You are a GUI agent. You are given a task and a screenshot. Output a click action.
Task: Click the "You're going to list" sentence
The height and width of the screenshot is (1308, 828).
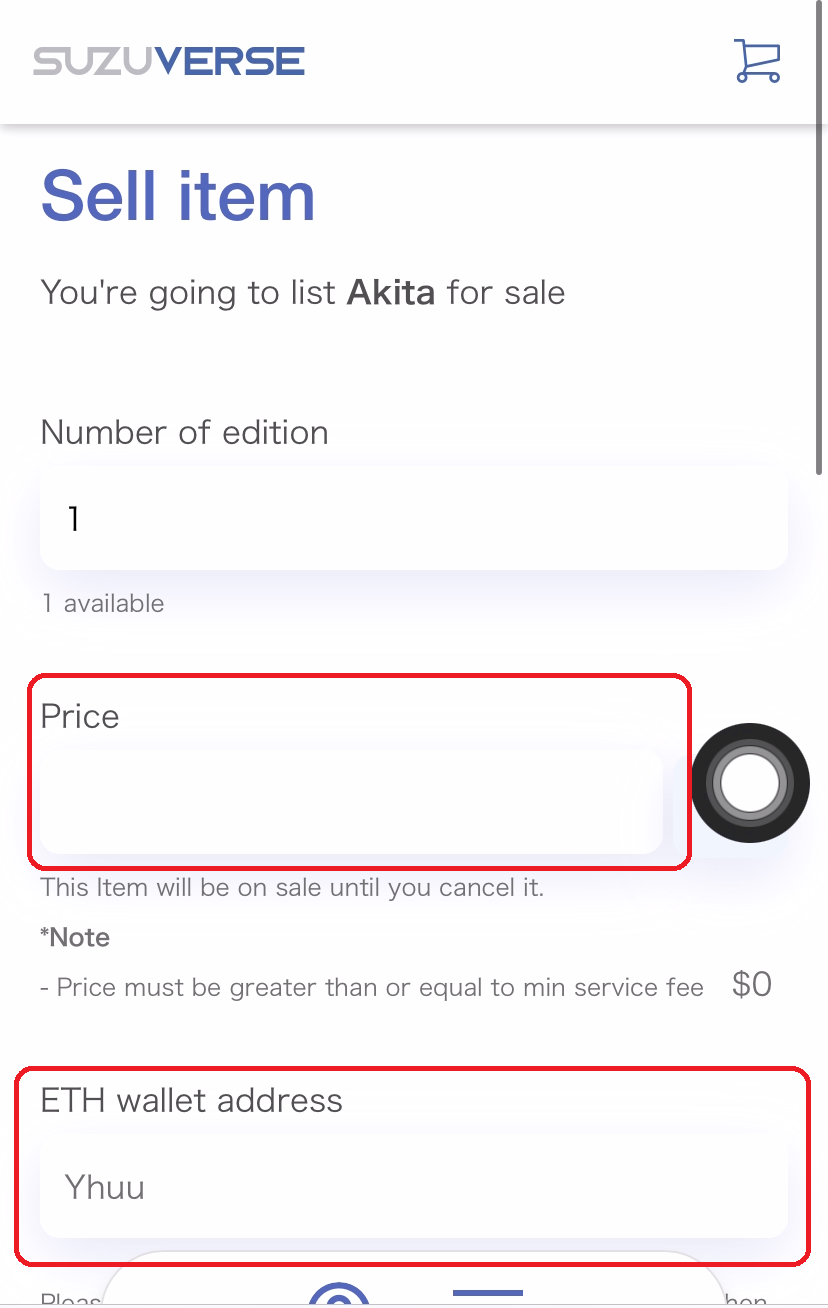[x=190, y=293]
